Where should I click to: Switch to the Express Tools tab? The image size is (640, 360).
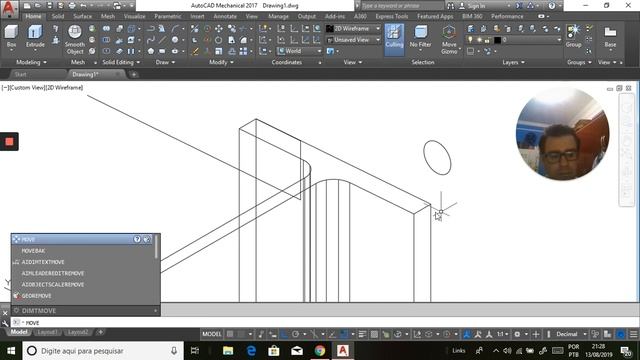pyautogui.click(x=392, y=16)
